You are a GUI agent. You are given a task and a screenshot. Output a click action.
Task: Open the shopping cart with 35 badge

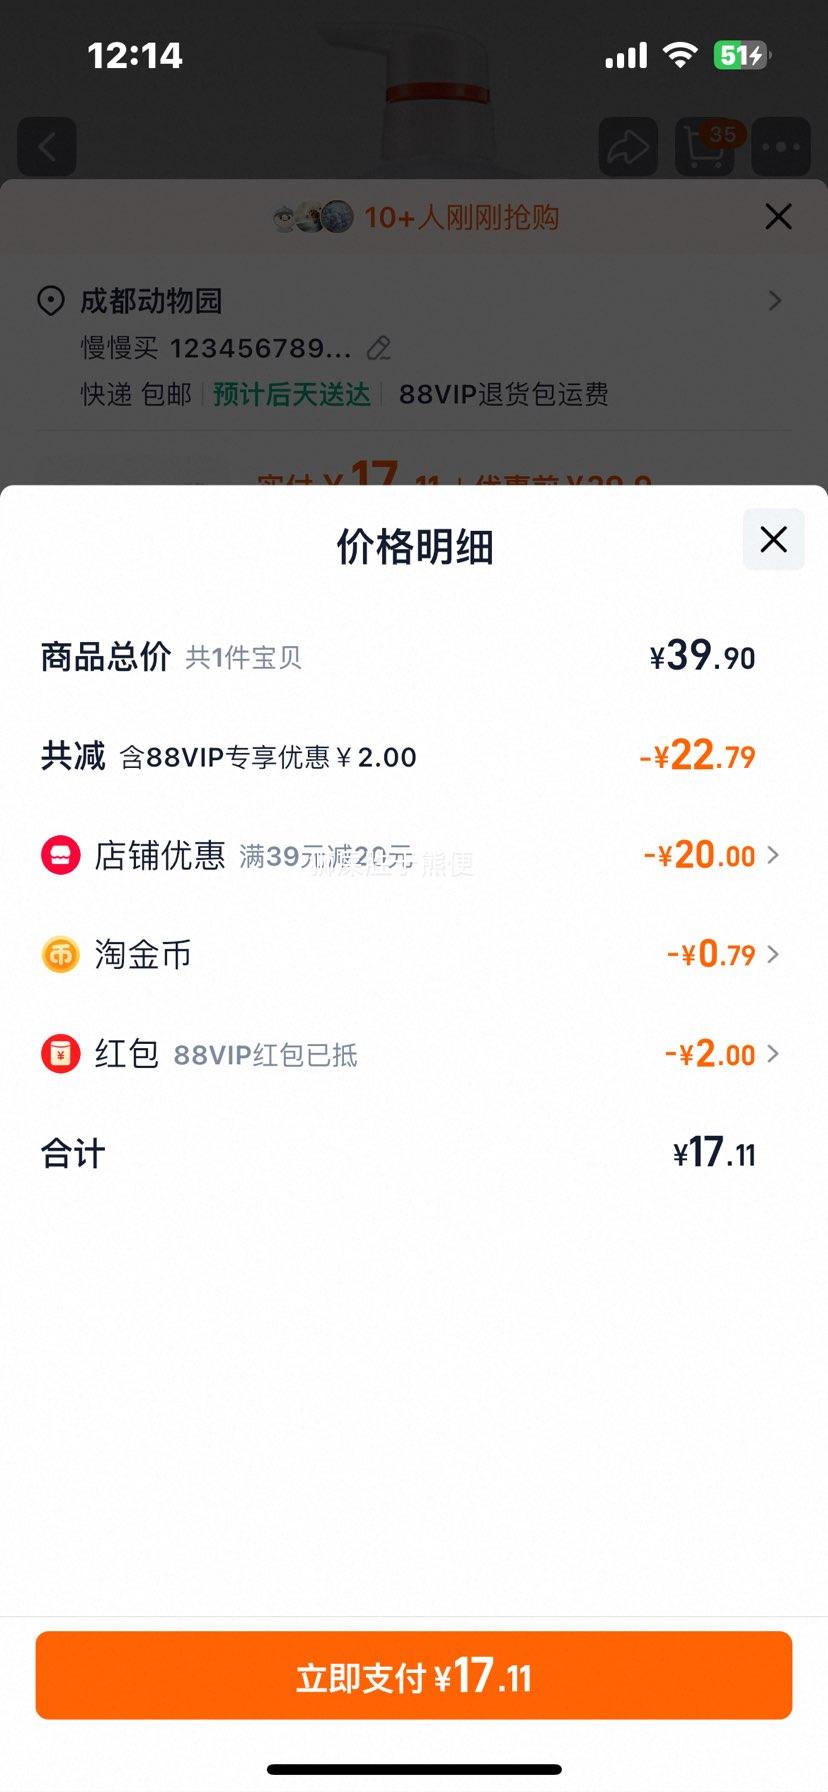click(x=705, y=147)
